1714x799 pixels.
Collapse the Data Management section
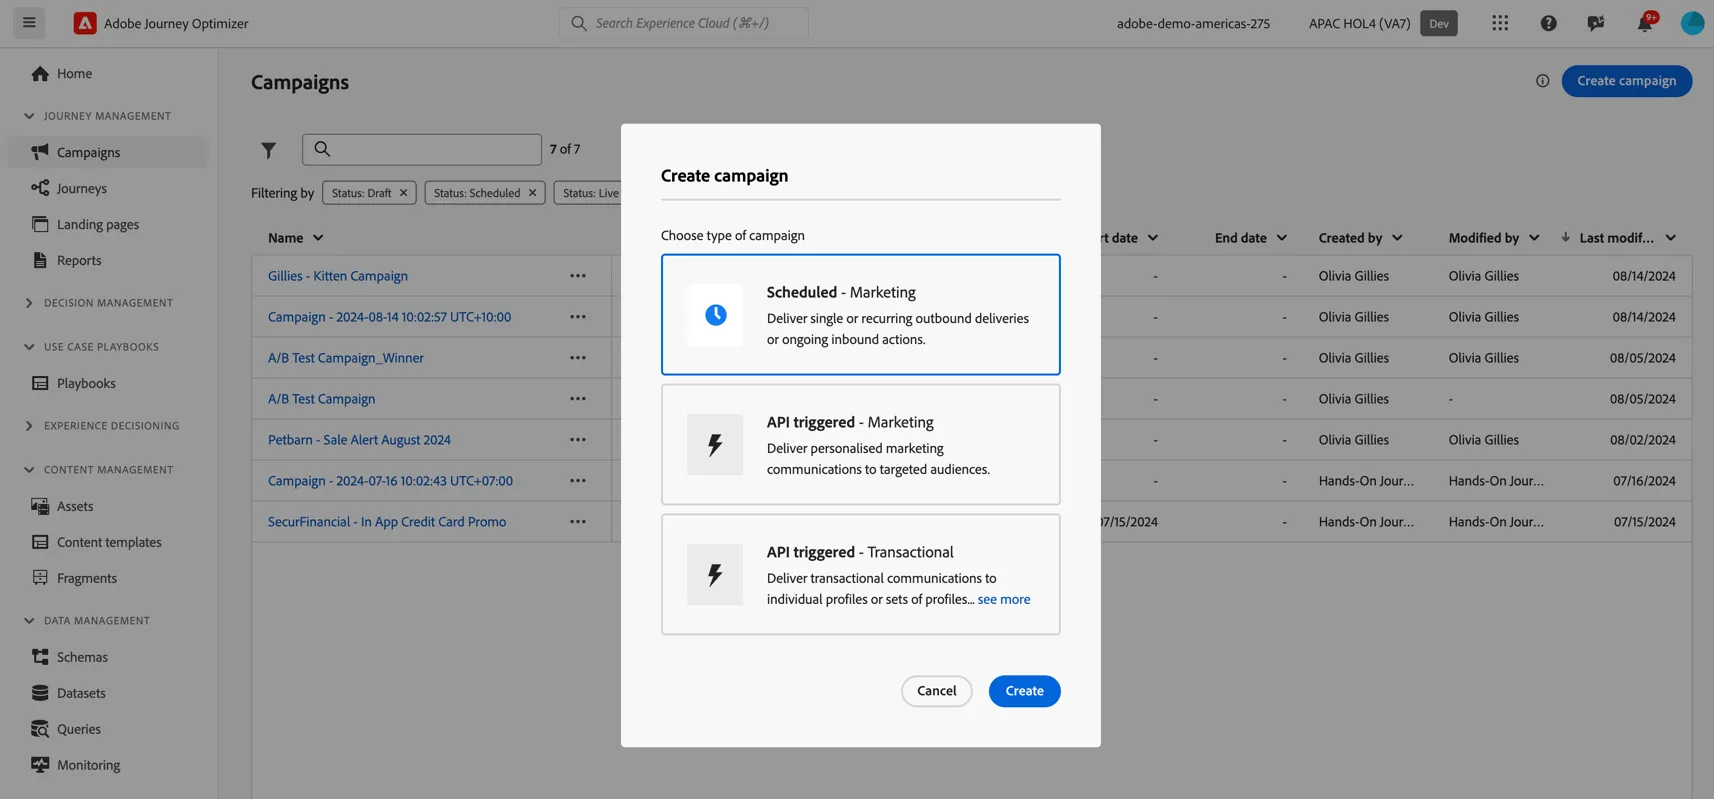coord(29,621)
